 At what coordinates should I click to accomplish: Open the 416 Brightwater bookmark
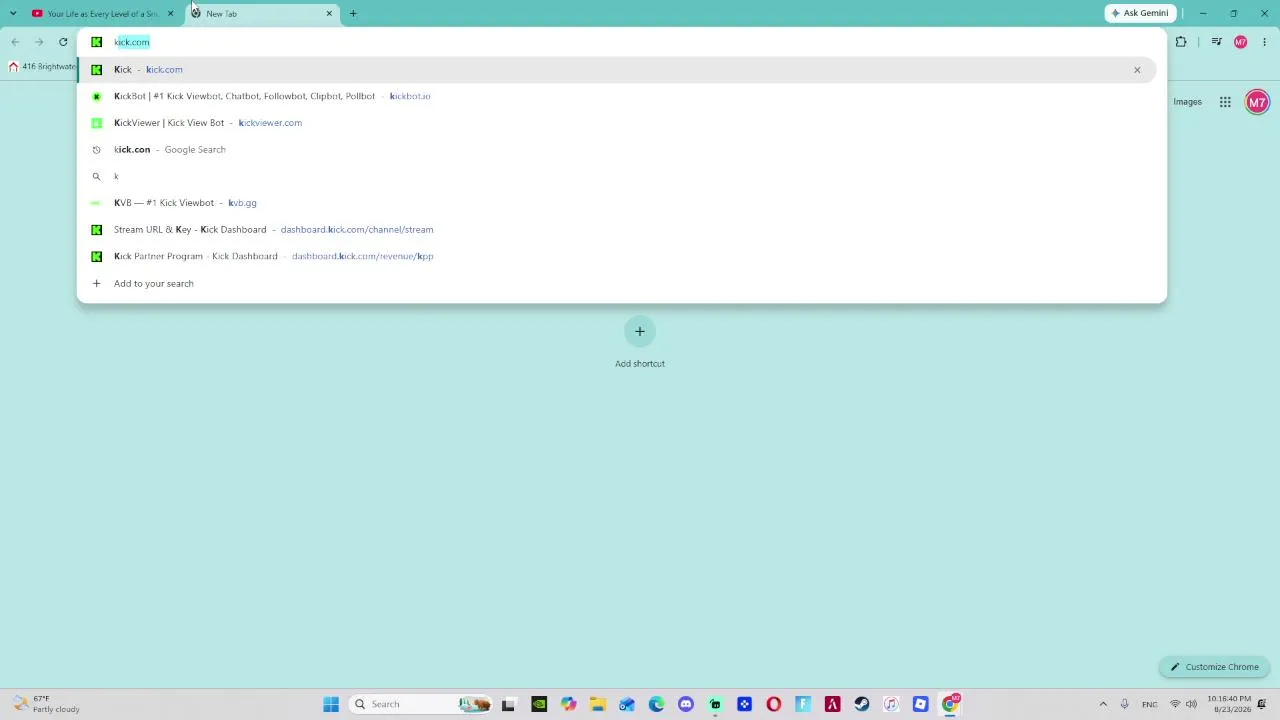point(42,67)
